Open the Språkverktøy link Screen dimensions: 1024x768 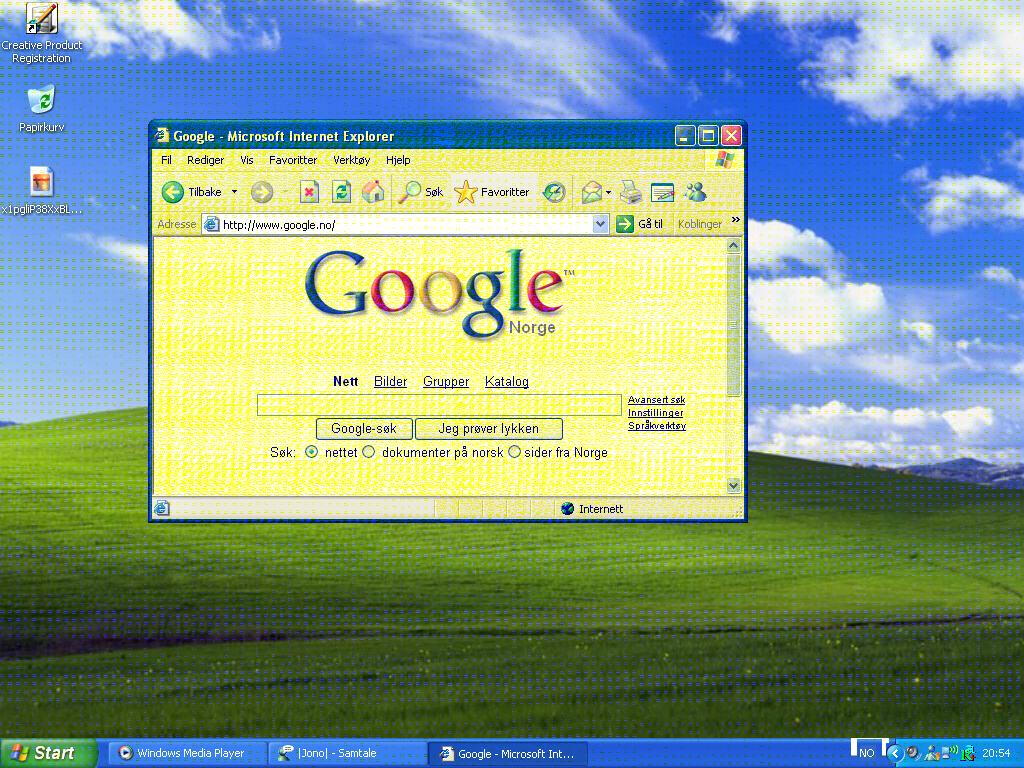tap(657, 426)
